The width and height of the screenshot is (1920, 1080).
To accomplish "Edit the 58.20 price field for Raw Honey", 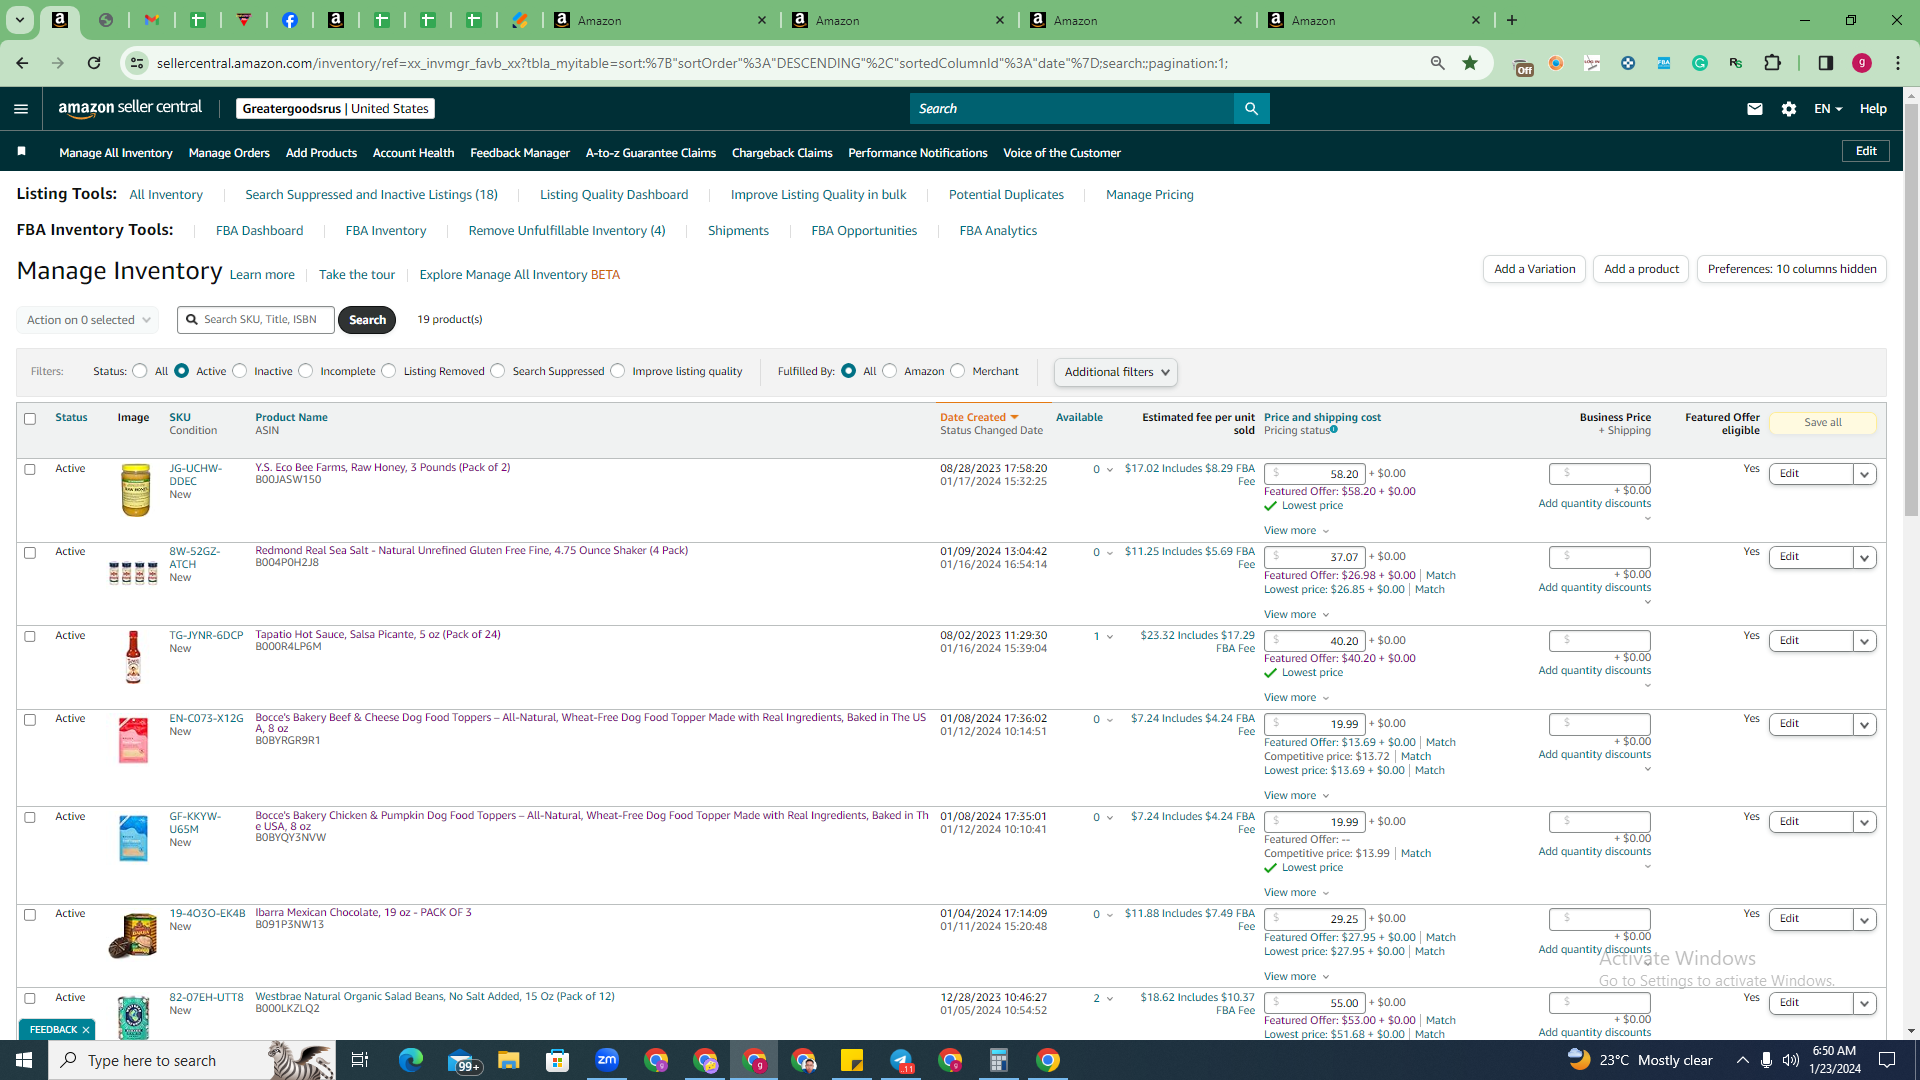I will [1314, 474].
